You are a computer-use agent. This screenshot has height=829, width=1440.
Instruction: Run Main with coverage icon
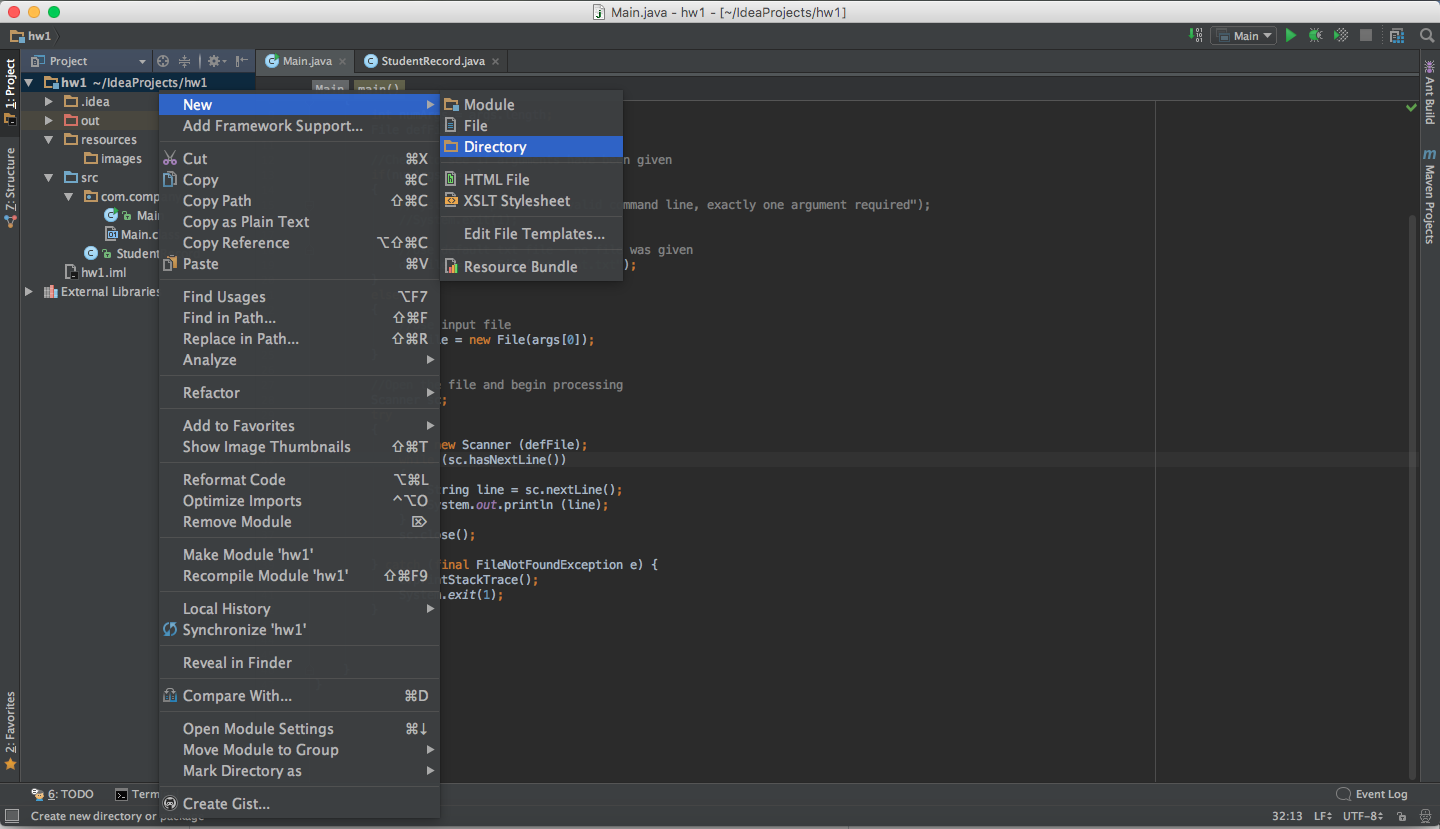(x=1341, y=35)
